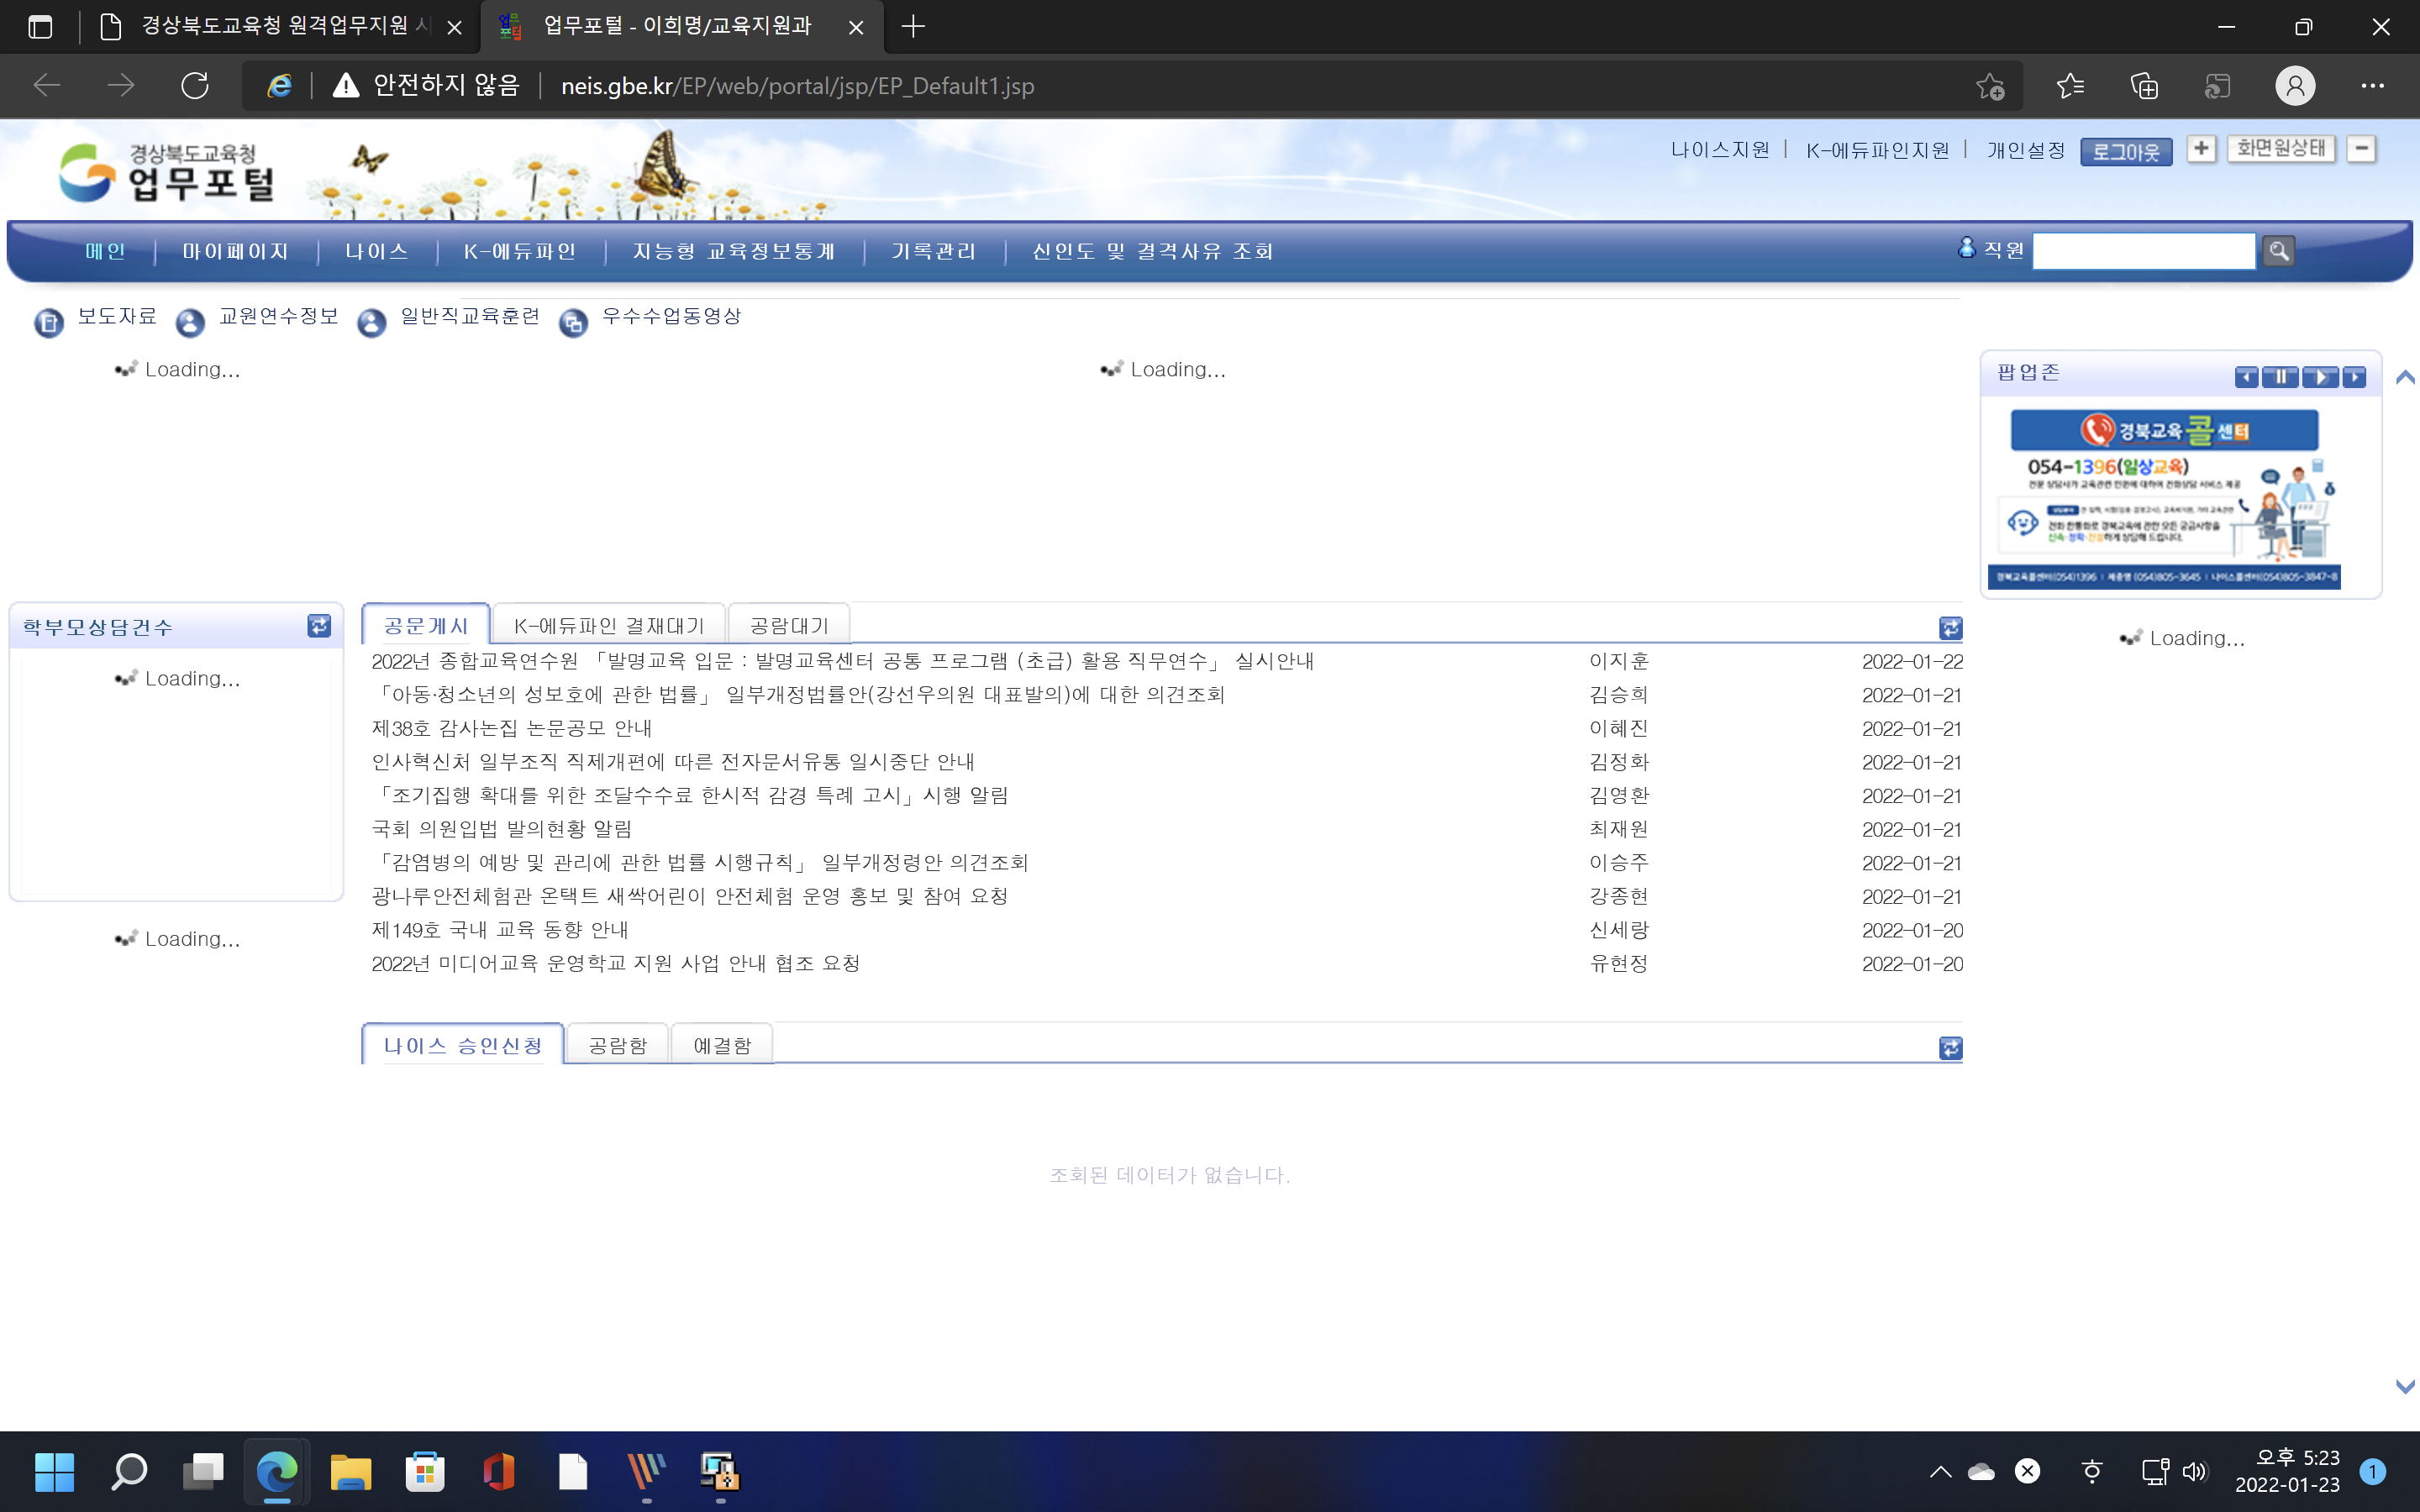Open the 우수수업동영상 shortcut

pyautogui.click(x=670, y=316)
